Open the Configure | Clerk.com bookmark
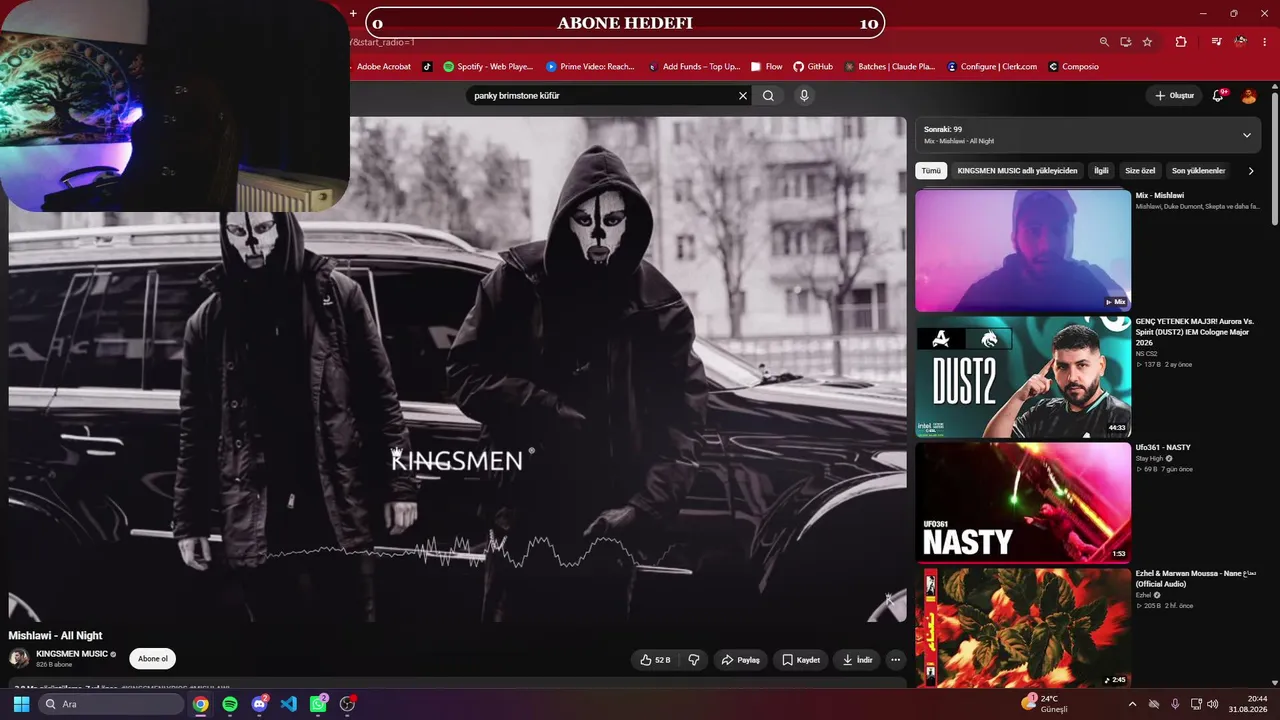Image resolution: width=1280 pixels, height=720 pixels. [x=992, y=67]
